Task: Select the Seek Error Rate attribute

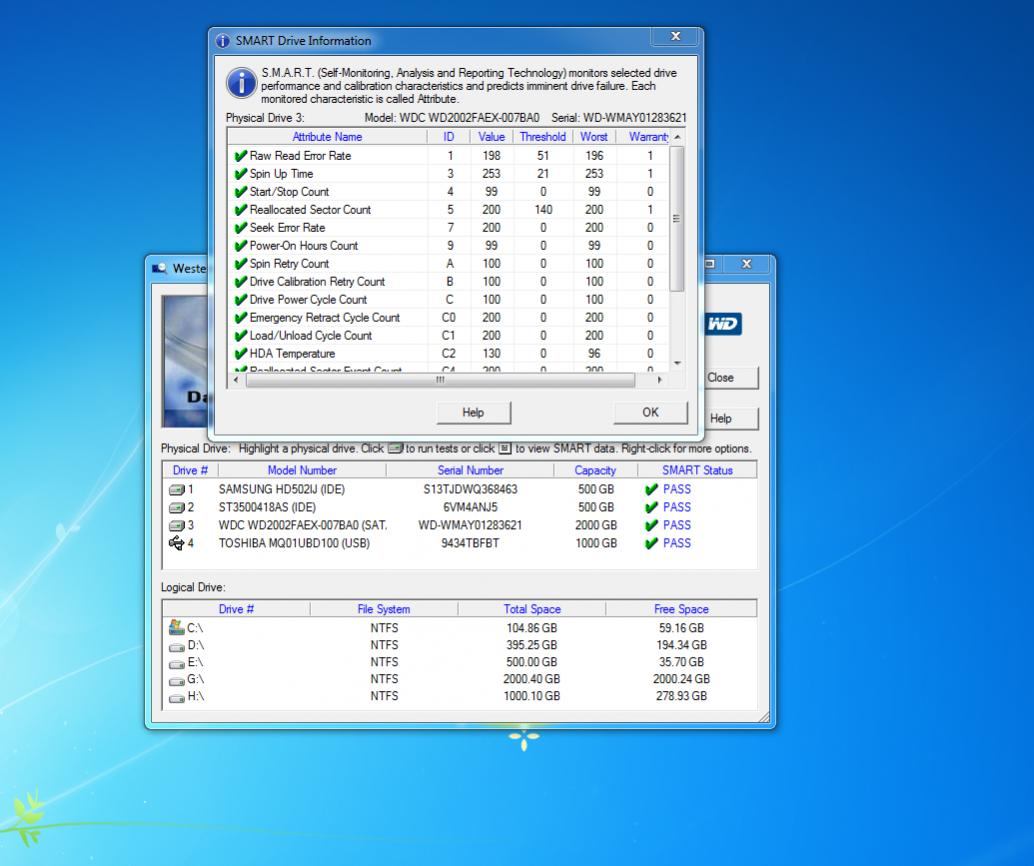Action: [x=448, y=228]
